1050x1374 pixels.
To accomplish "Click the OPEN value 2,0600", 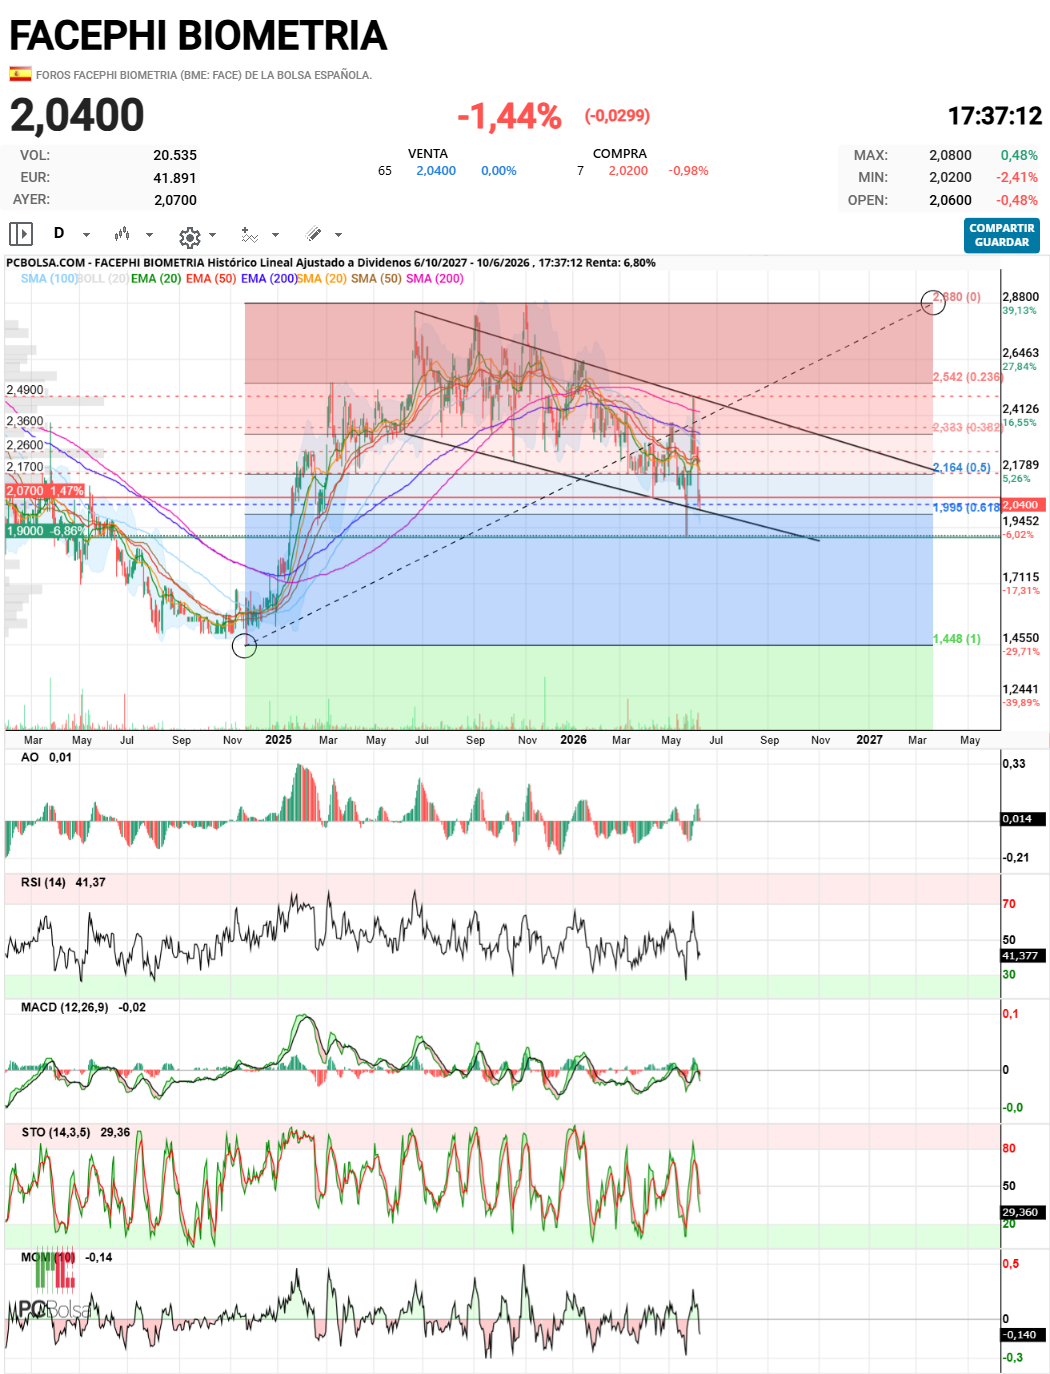I will click(x=950, y=200).
